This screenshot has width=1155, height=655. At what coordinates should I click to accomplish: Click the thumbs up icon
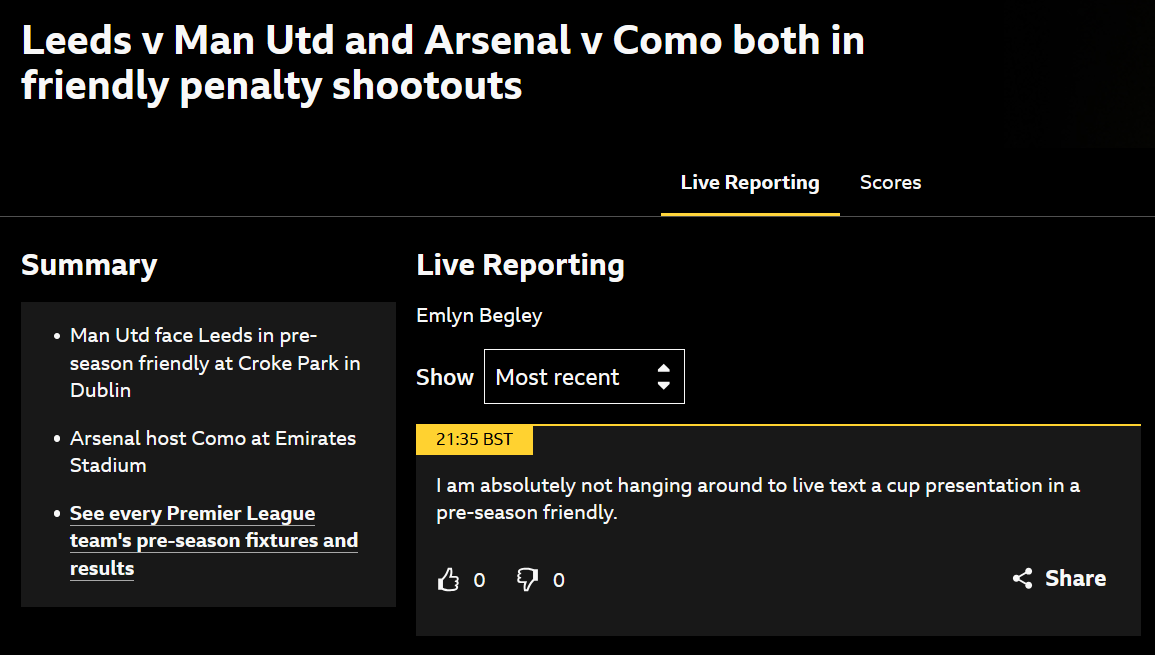click(448, 580)
